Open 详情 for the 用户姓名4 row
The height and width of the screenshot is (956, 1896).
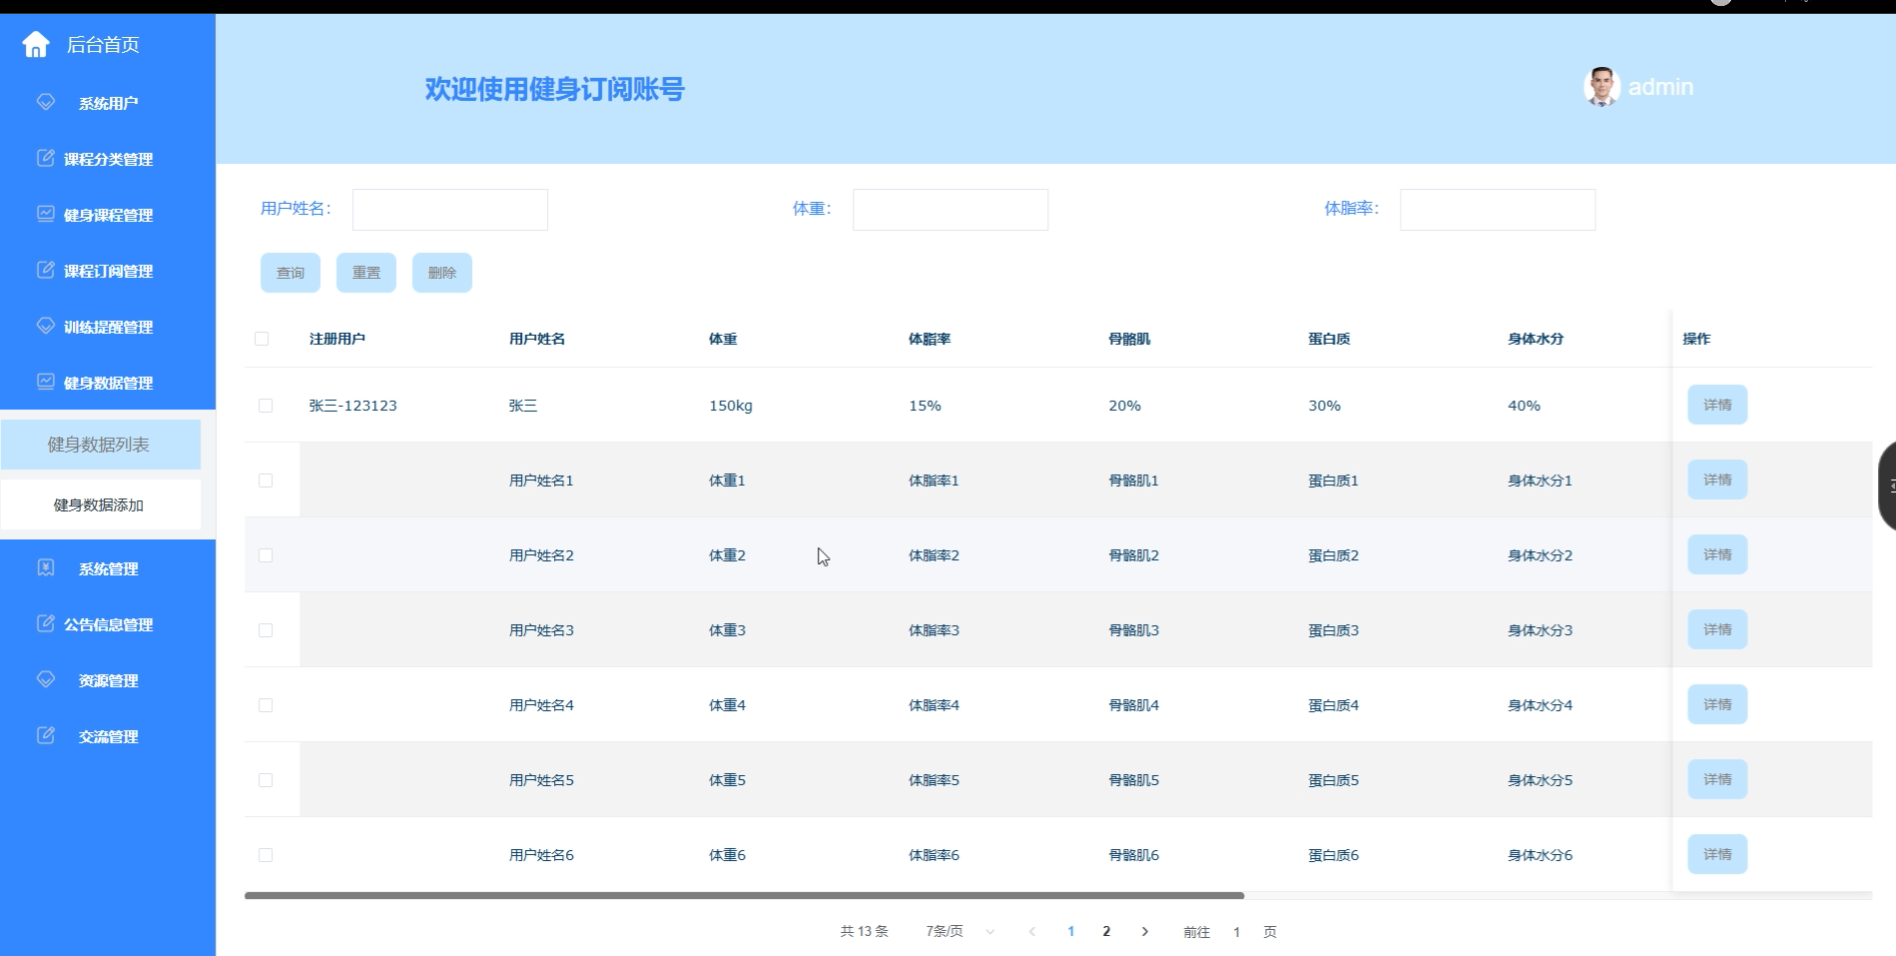point(1717,705)
